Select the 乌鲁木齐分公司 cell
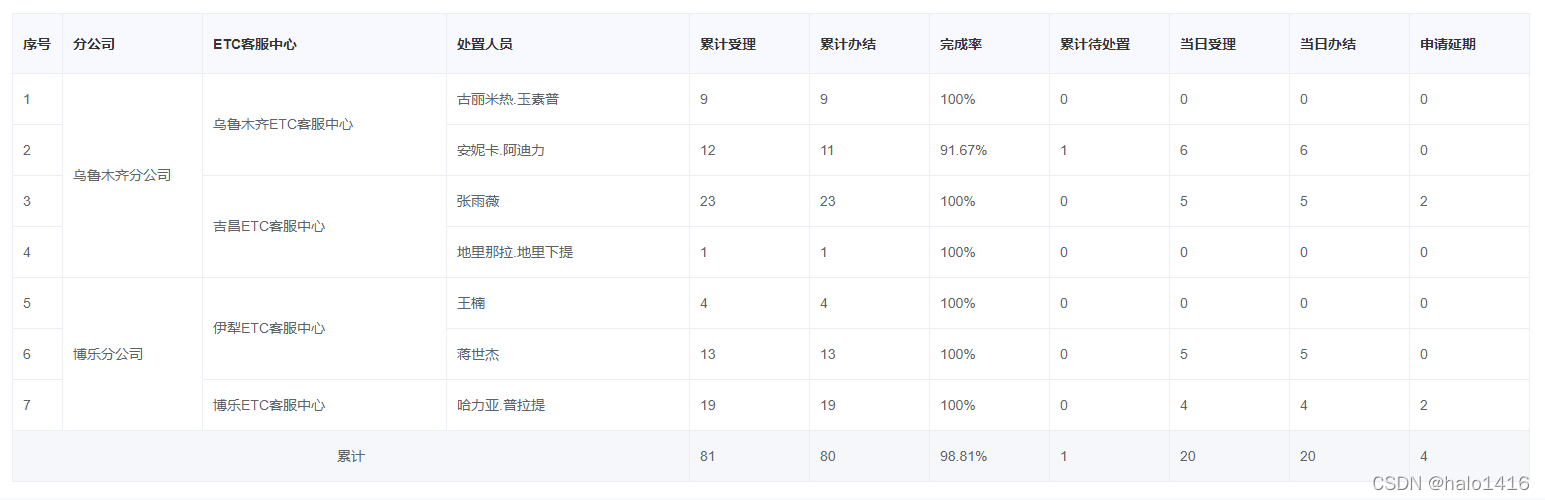The width and height of the screenshot is (1545, 500). 132,176
